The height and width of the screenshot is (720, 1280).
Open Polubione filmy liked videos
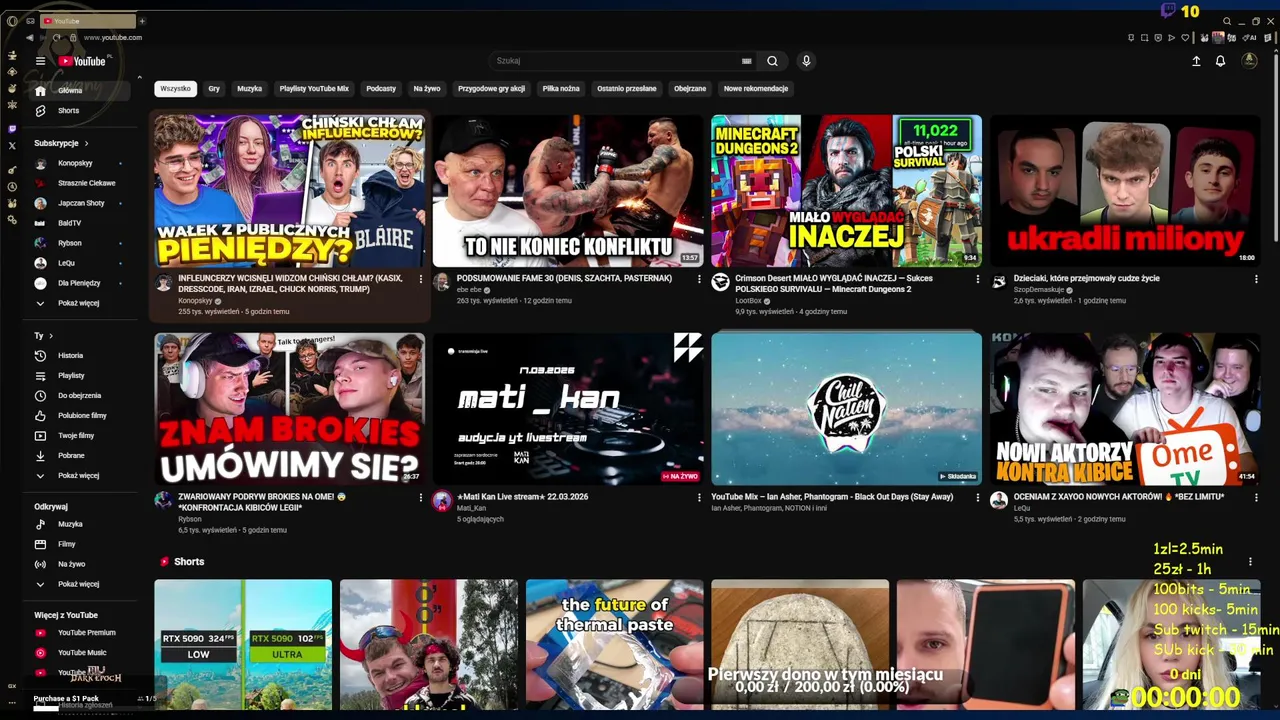click(x=80, y=416)
